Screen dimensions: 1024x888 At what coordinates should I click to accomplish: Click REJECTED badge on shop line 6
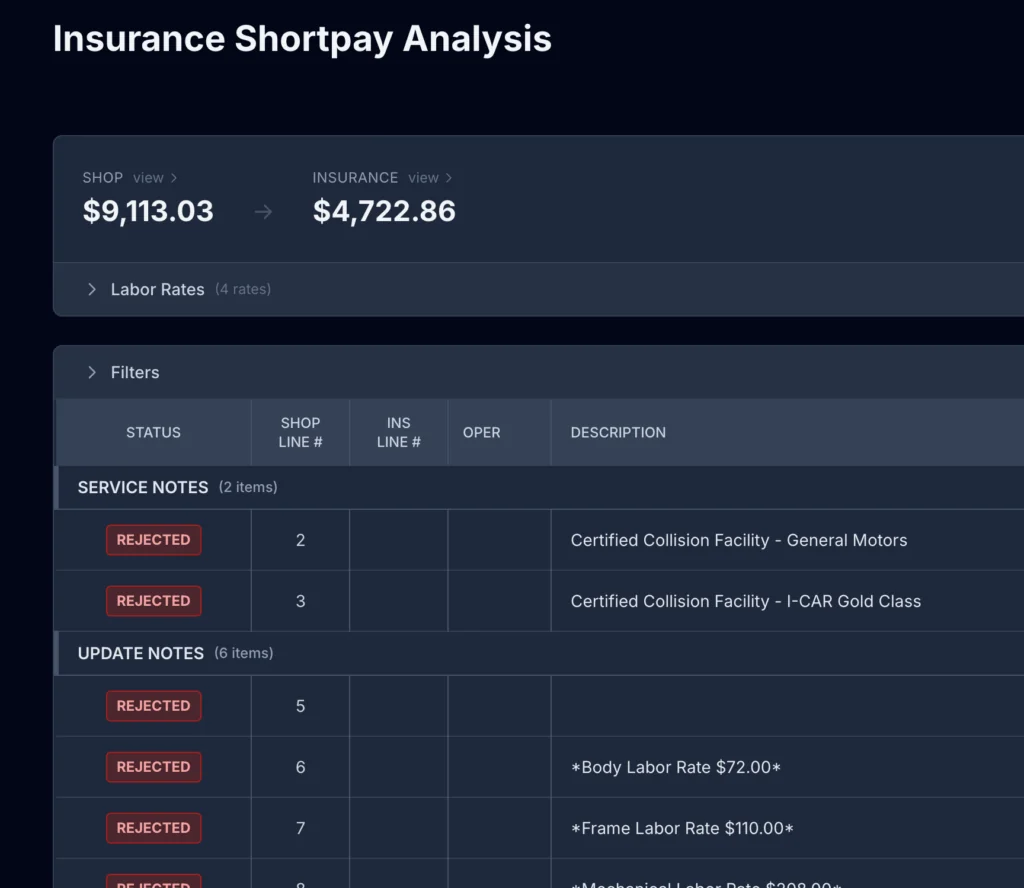(153, 767)
